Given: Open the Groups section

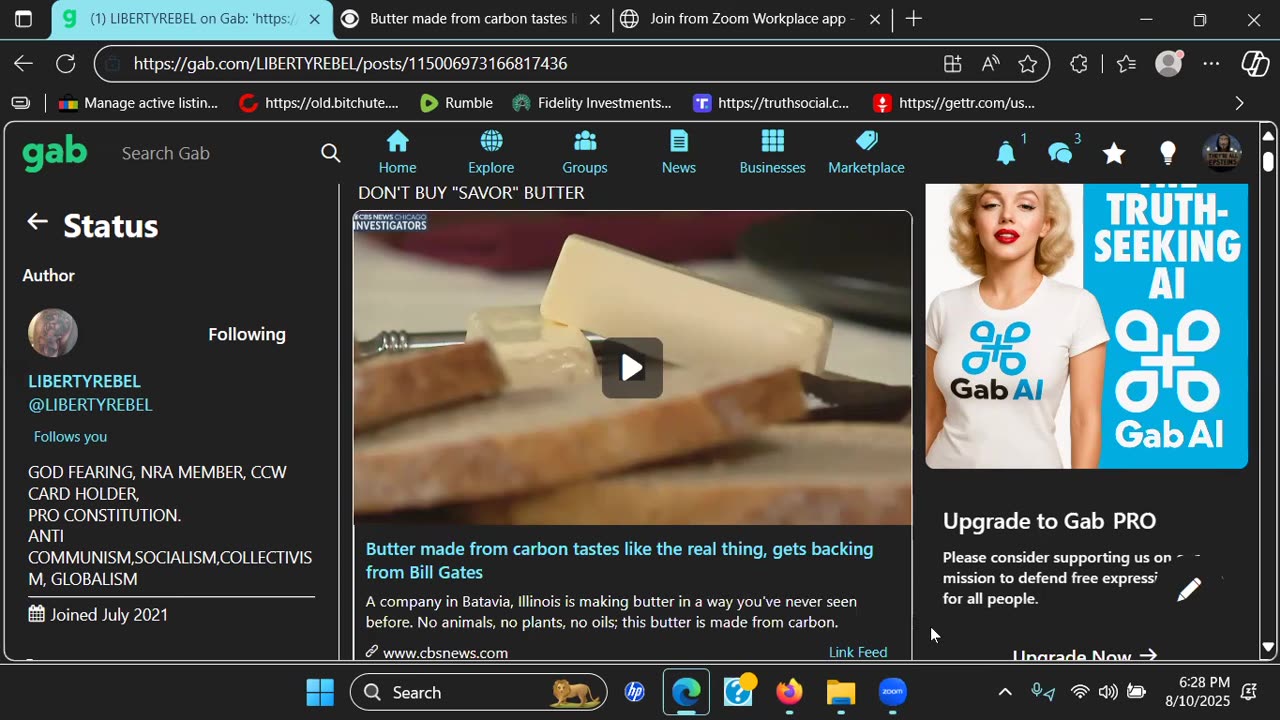Looking at the screenshot, I should (585, 153).
